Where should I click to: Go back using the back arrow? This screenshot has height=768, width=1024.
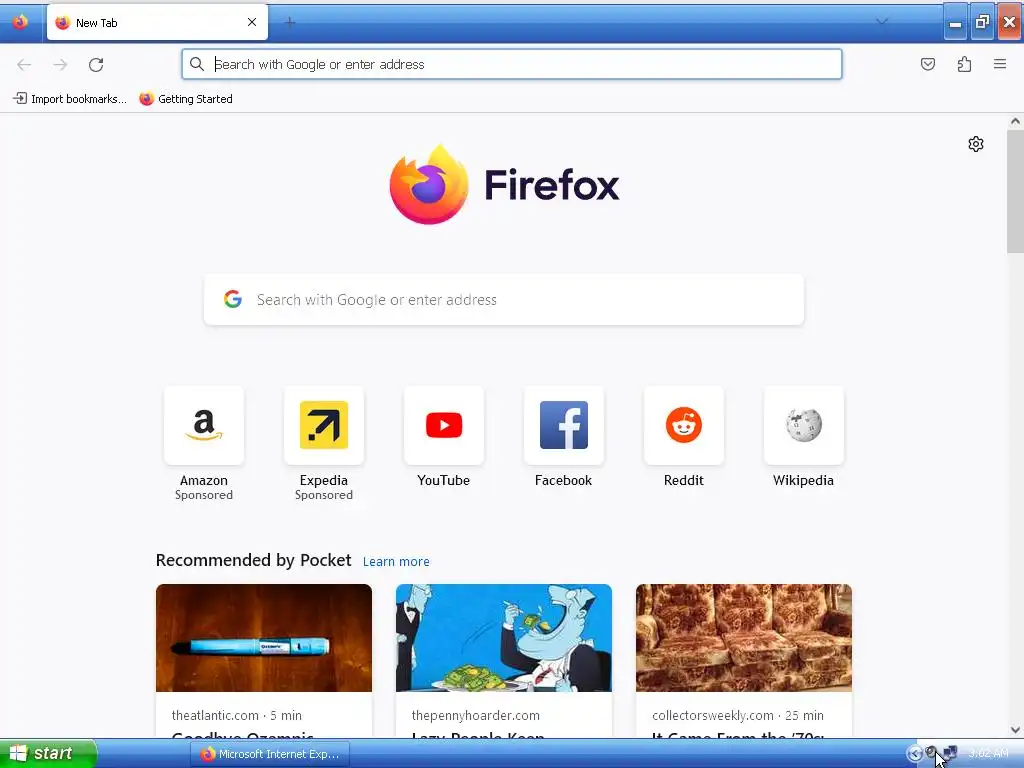(24, 64)
